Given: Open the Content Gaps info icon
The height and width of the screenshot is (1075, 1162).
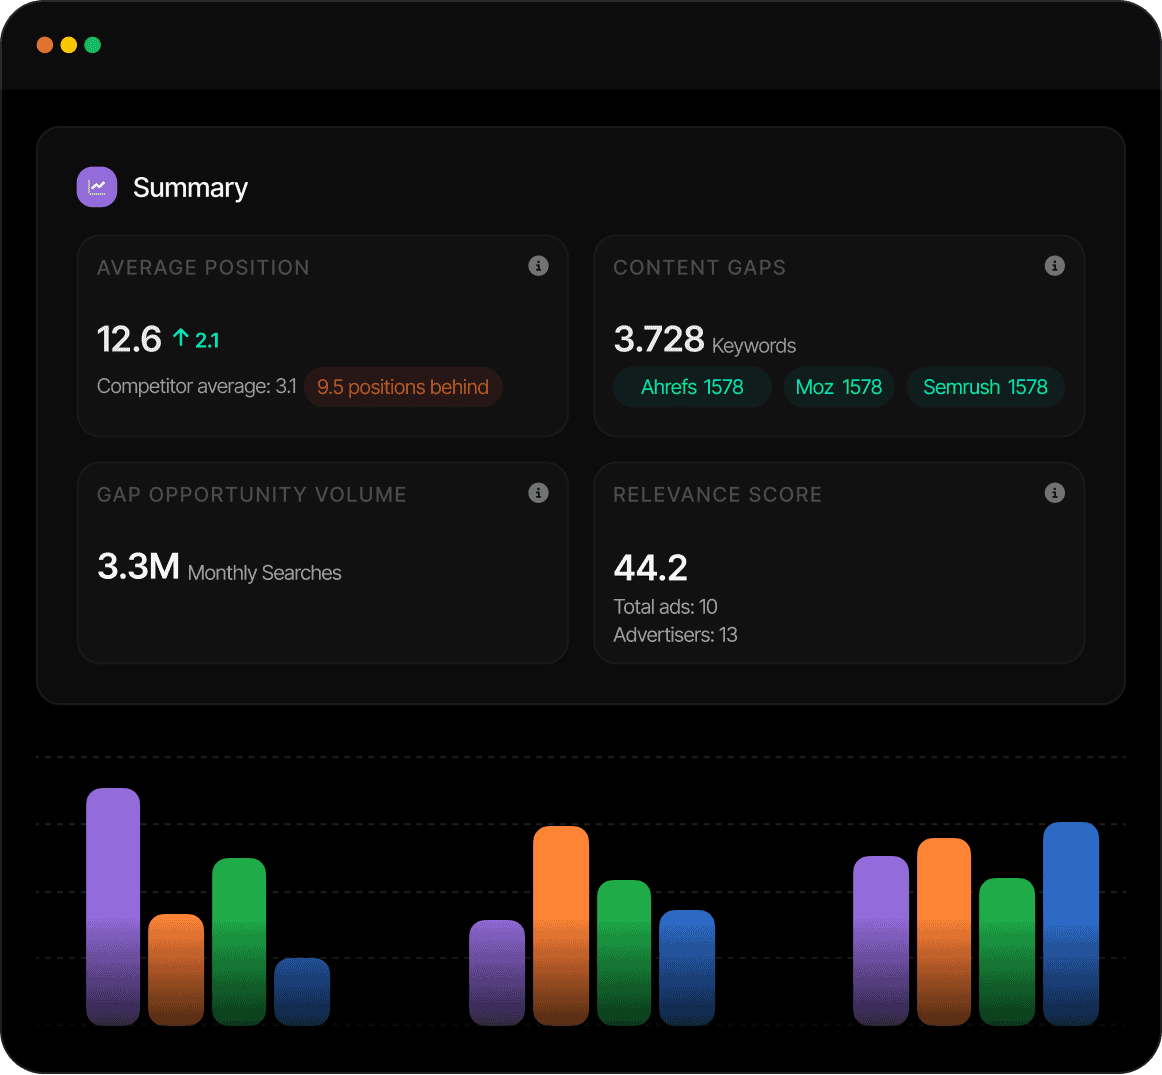Looking at the screenshot, I should tap(1054, 266).
